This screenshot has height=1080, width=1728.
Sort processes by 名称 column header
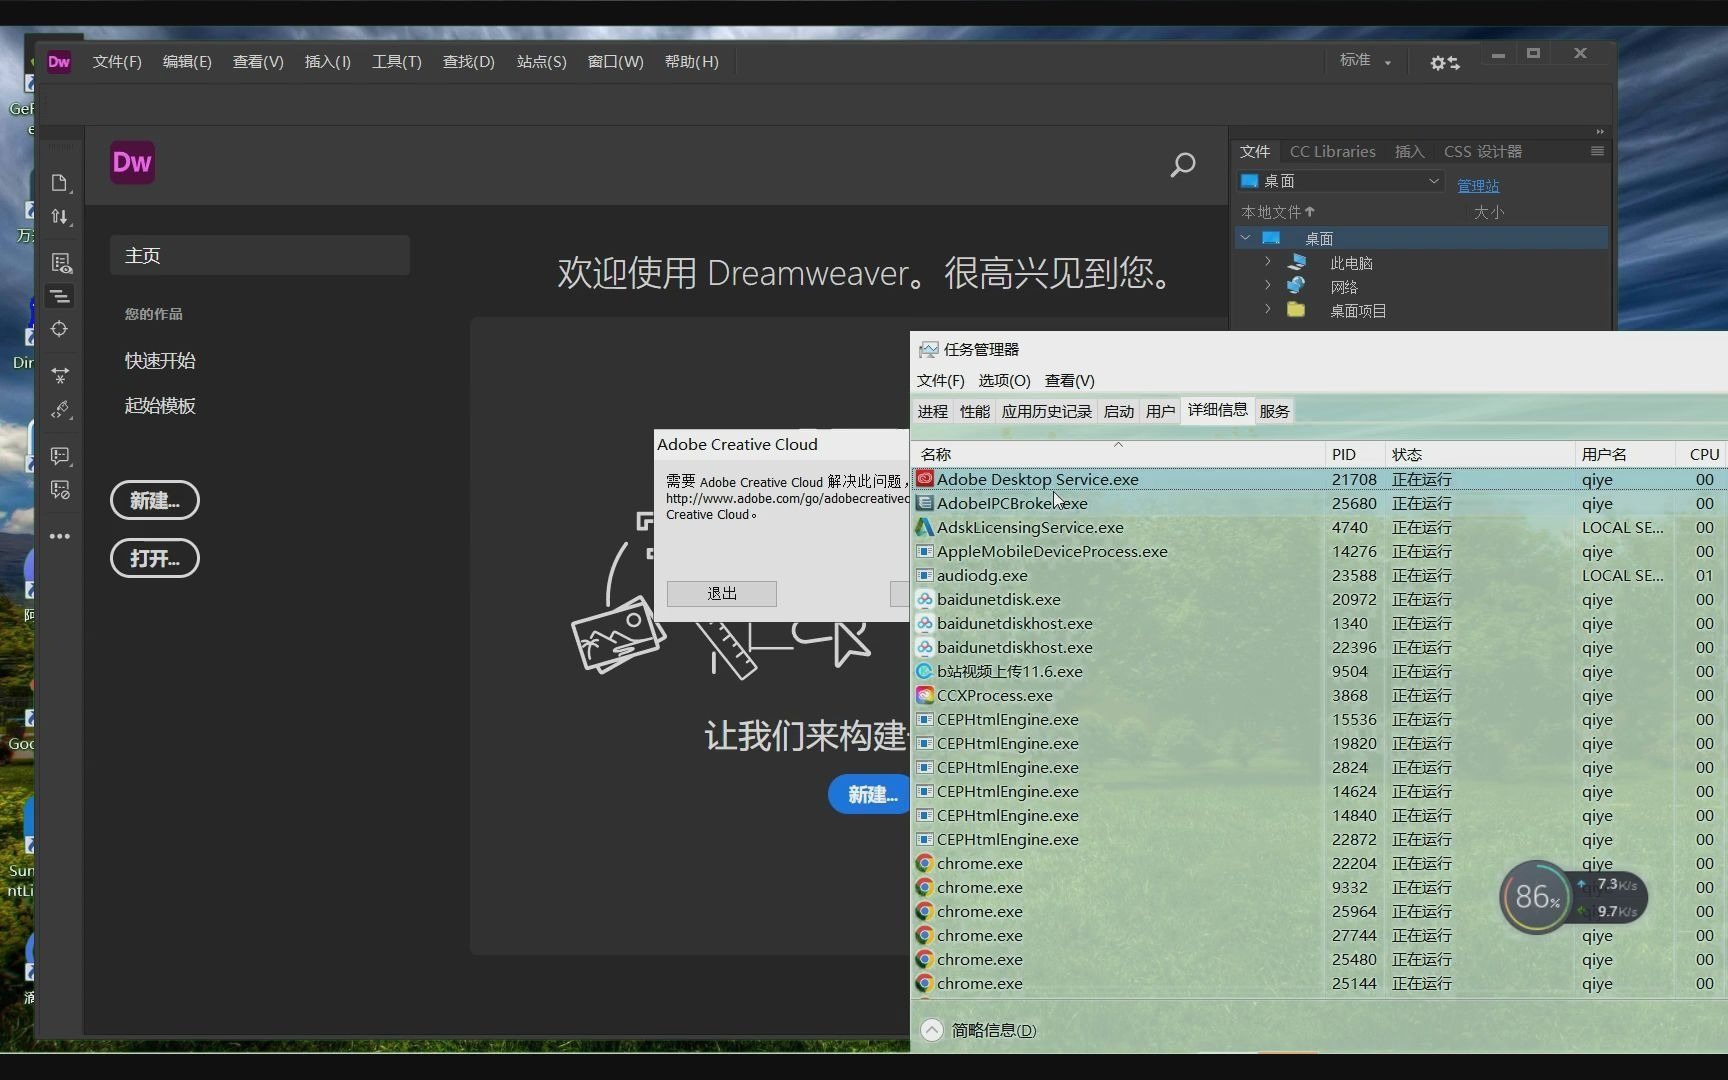point(1119,454)
